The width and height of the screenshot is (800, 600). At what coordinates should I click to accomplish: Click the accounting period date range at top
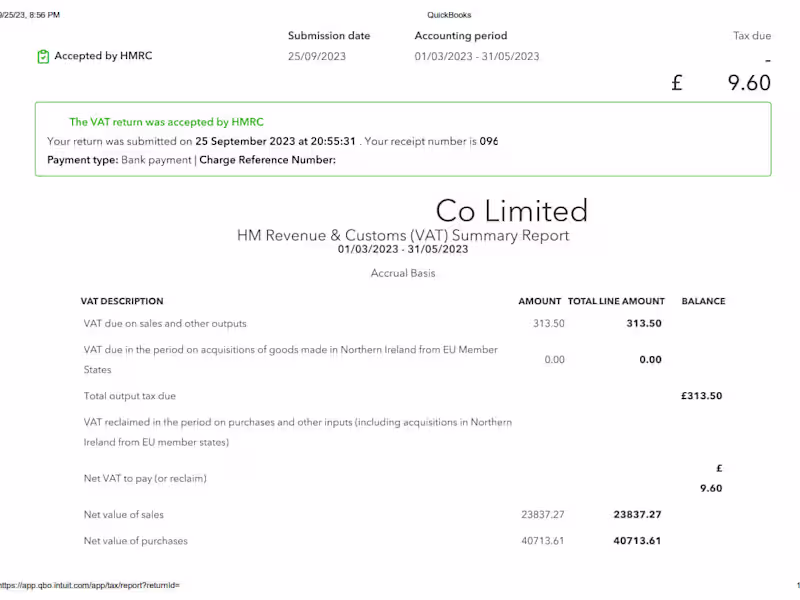(x=476, y=57)
